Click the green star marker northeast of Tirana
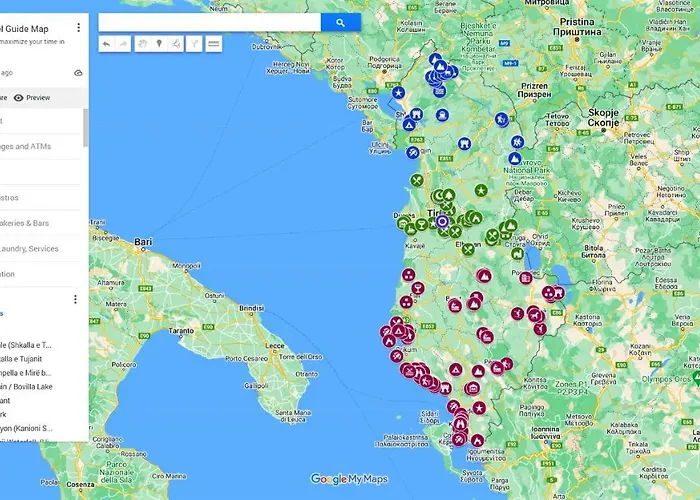The width and height of the screenshot is (700, 500). point(481,191)
